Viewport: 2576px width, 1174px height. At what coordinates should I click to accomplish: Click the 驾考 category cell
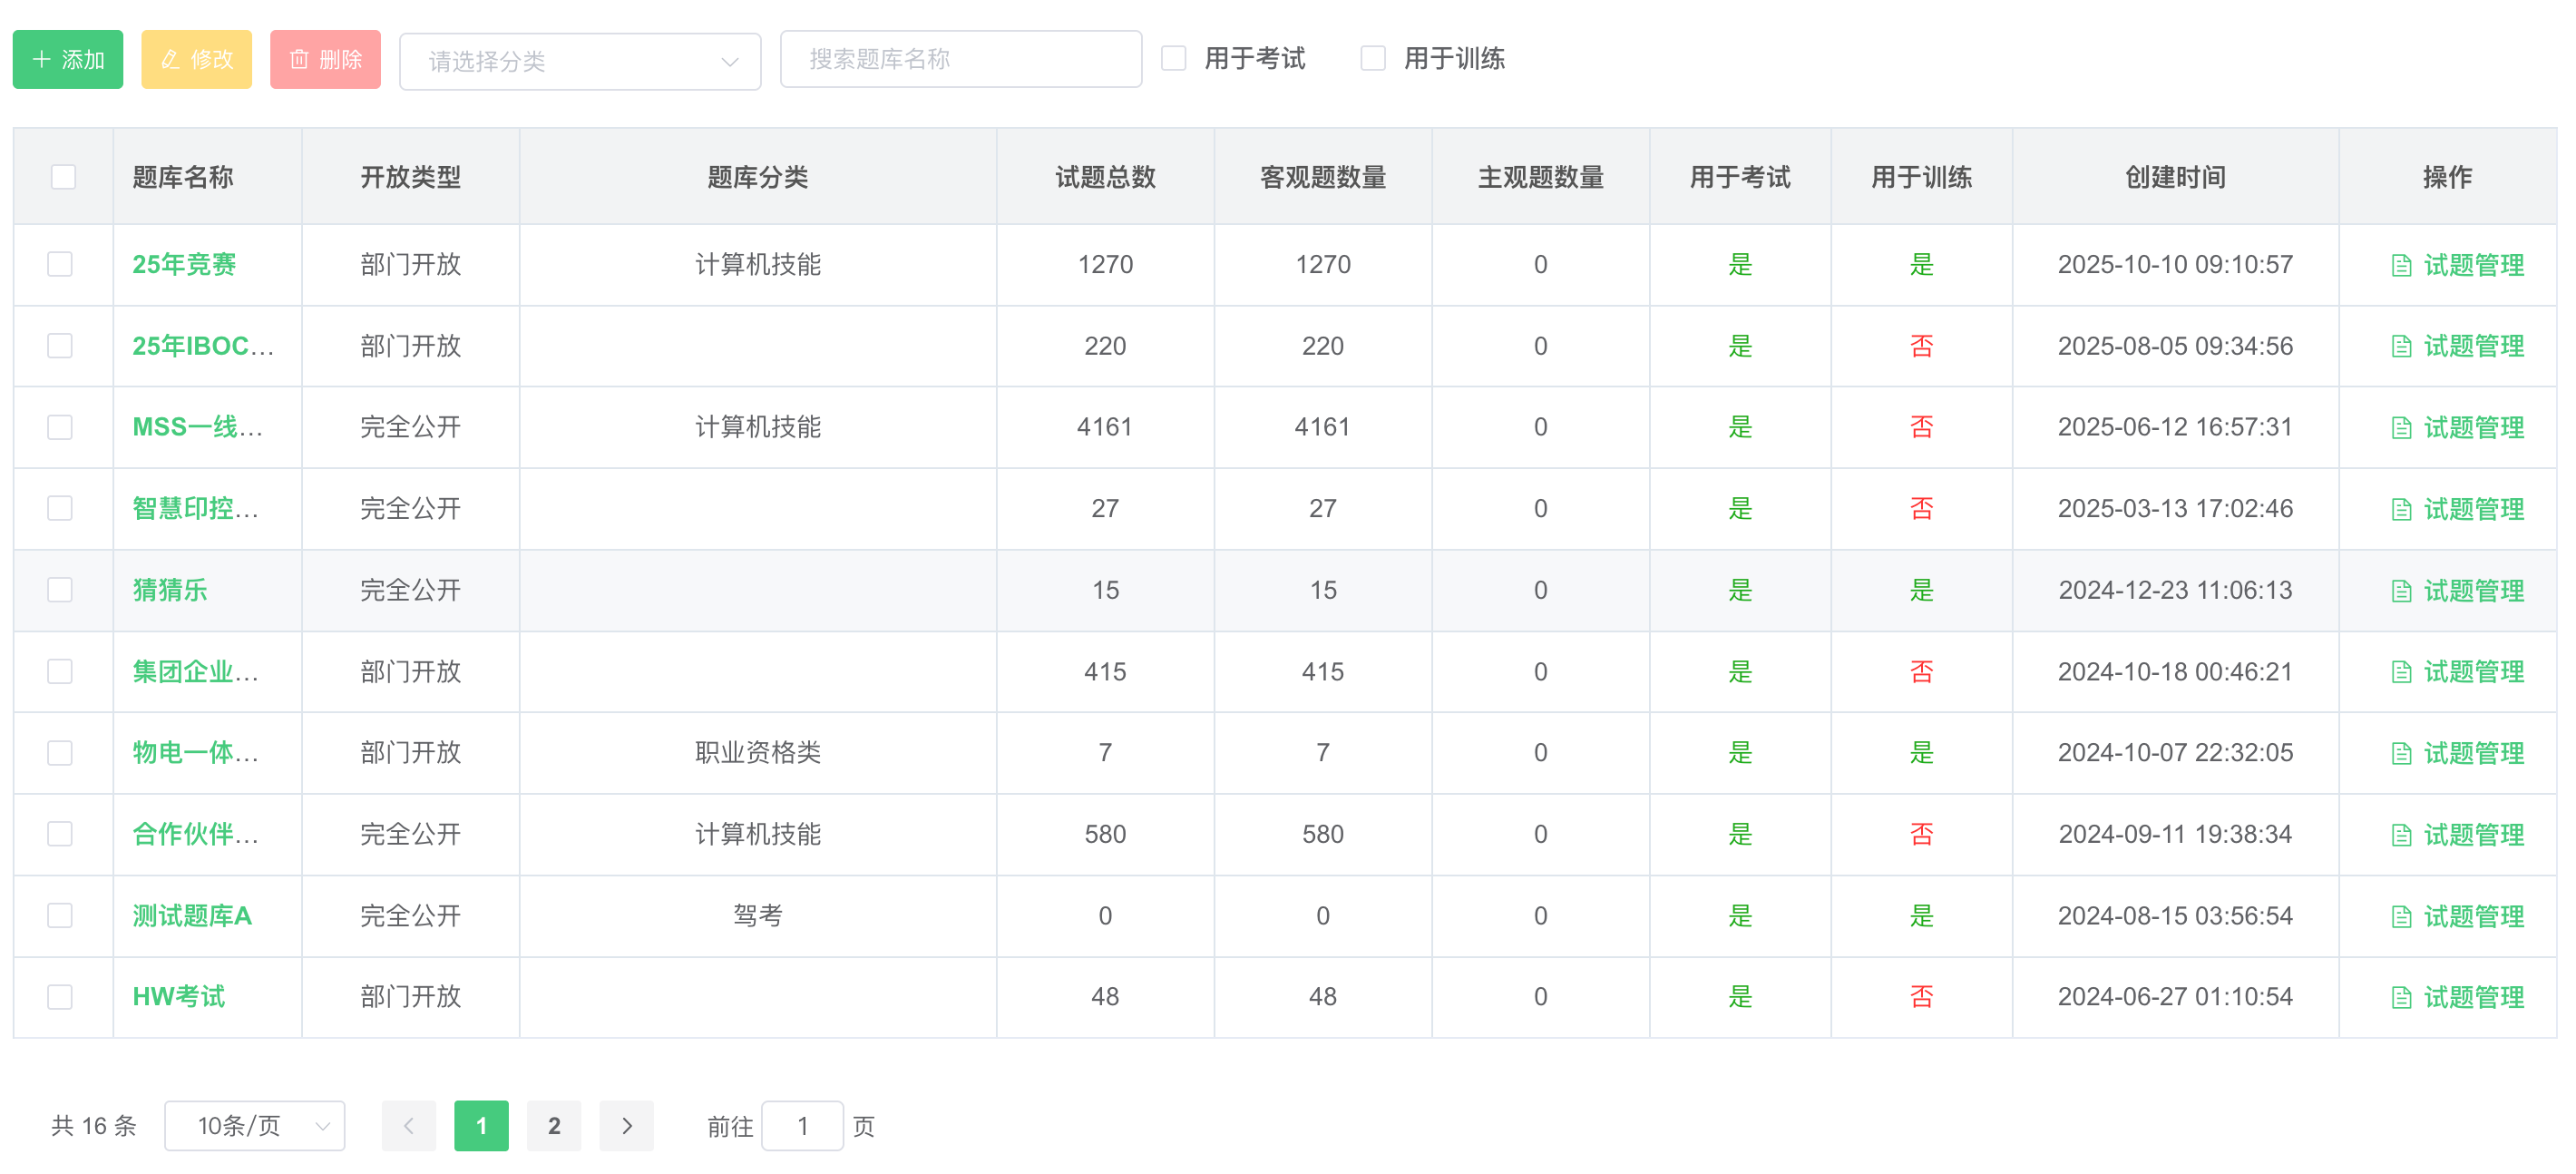pos(757,915)
